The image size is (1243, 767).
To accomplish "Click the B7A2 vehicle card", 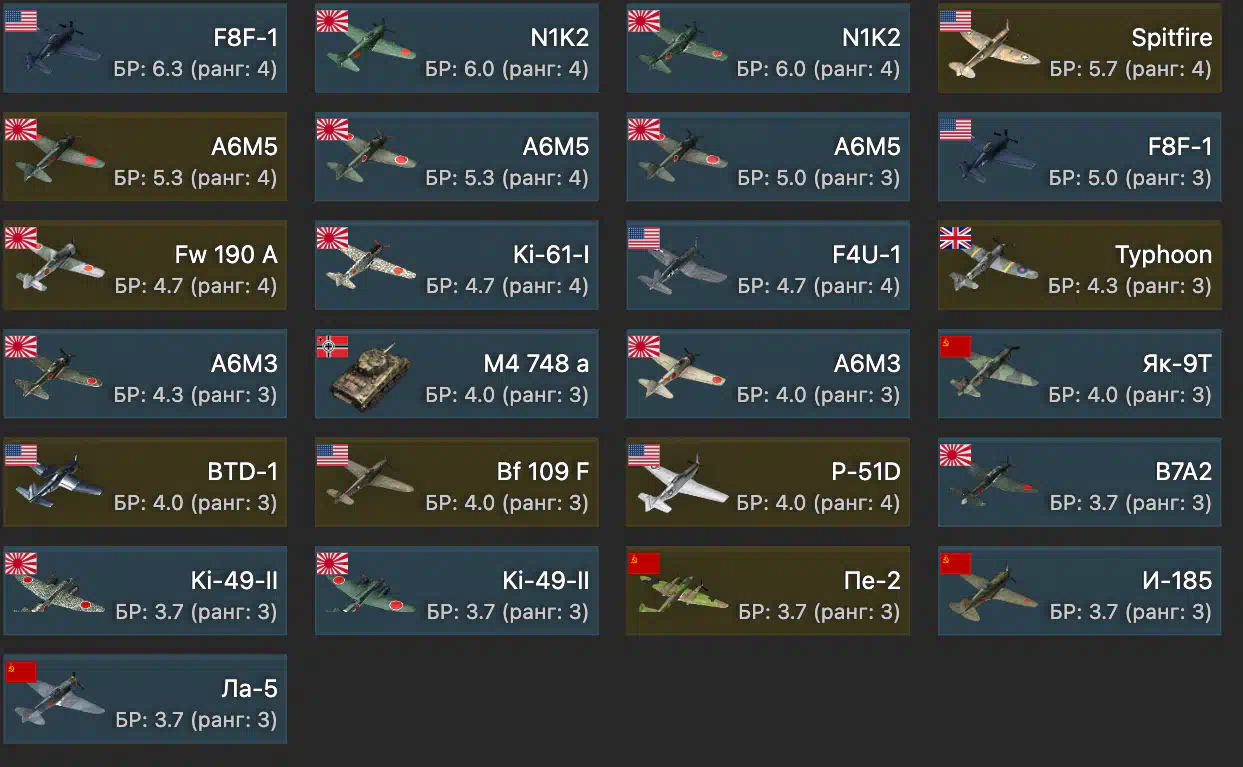I will 1080,482.
